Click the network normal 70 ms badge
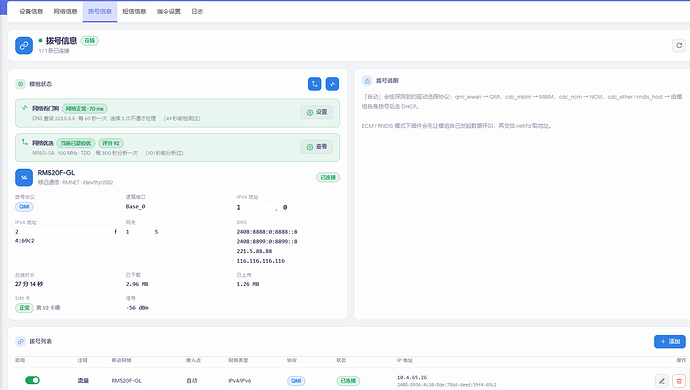 pyautogui.click(x=84, y=108)
